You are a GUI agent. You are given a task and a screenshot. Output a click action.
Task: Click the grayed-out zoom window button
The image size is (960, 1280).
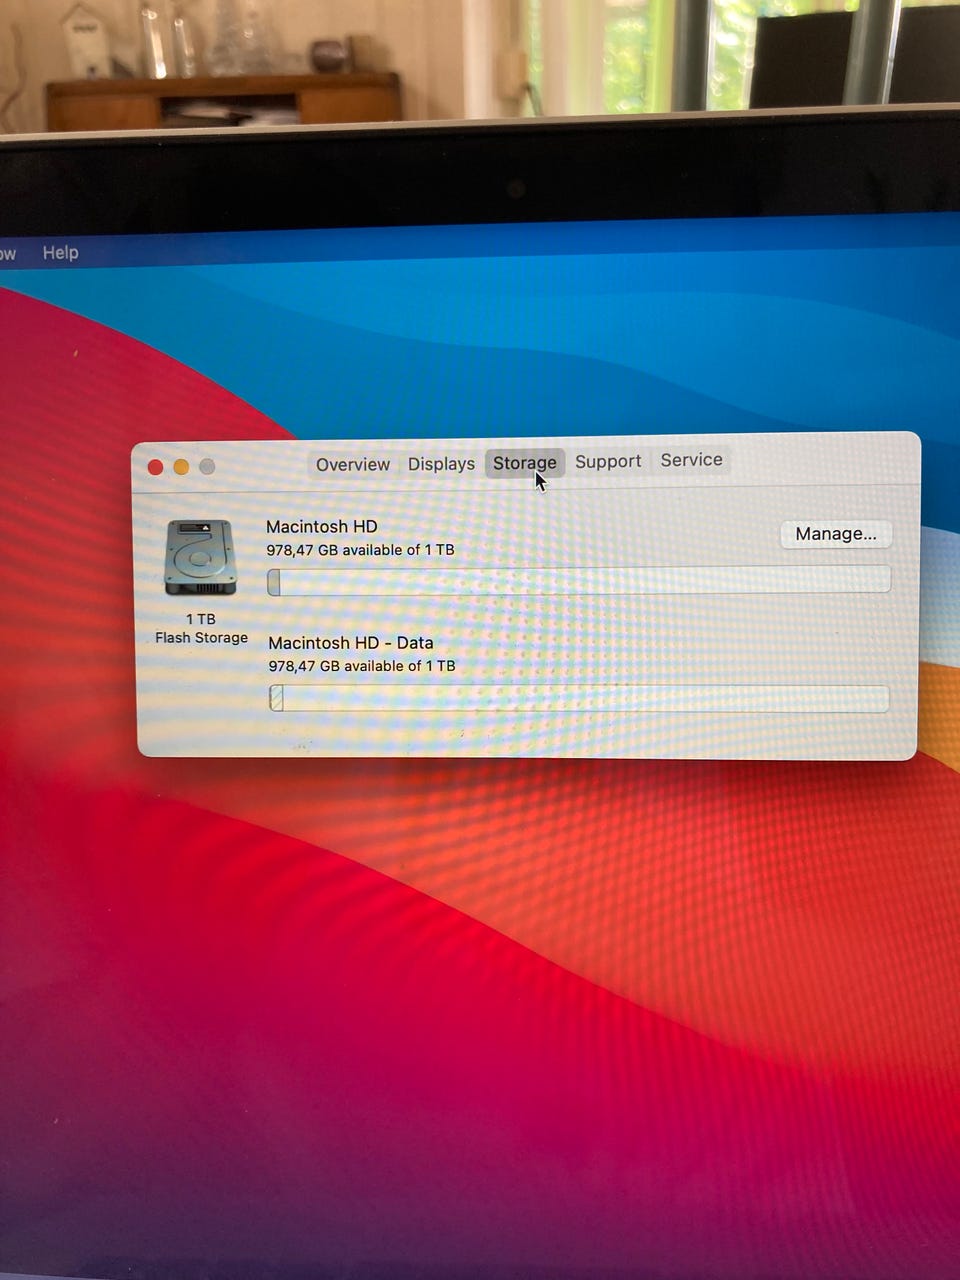coord(207,466)
